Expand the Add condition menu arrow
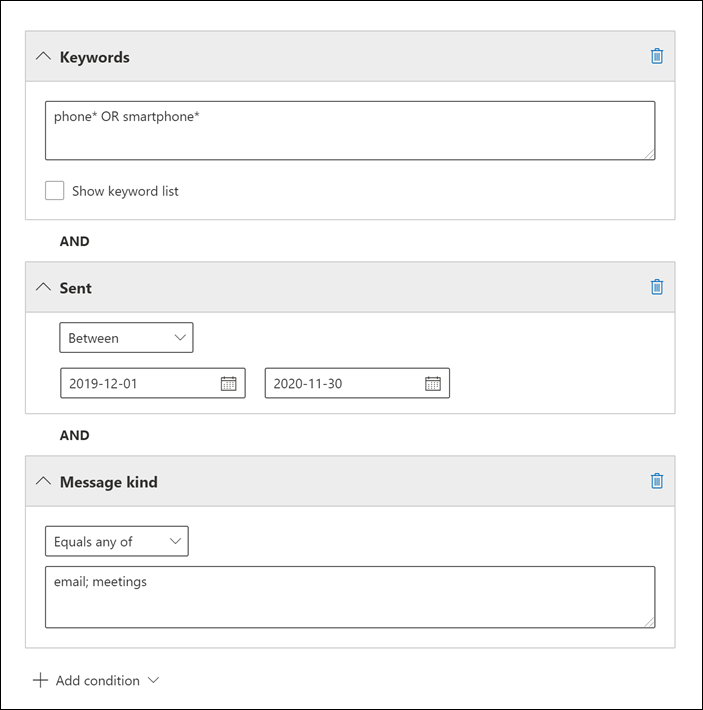 click(x=153, y=680)
